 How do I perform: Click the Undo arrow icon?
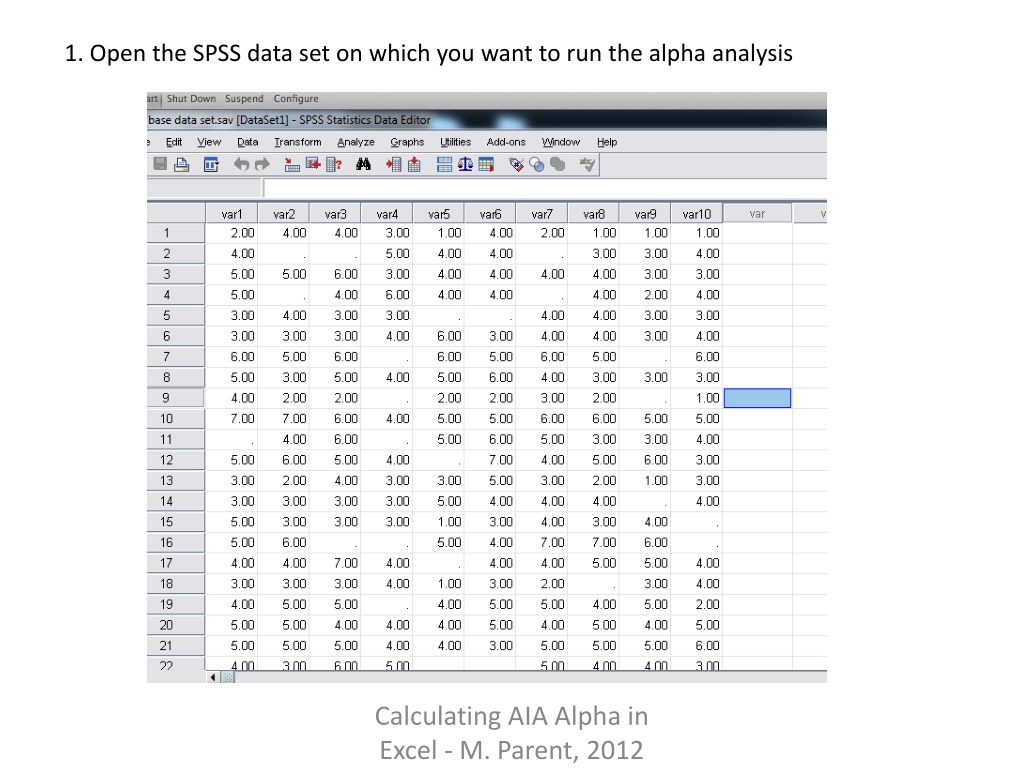pos(242,165)
